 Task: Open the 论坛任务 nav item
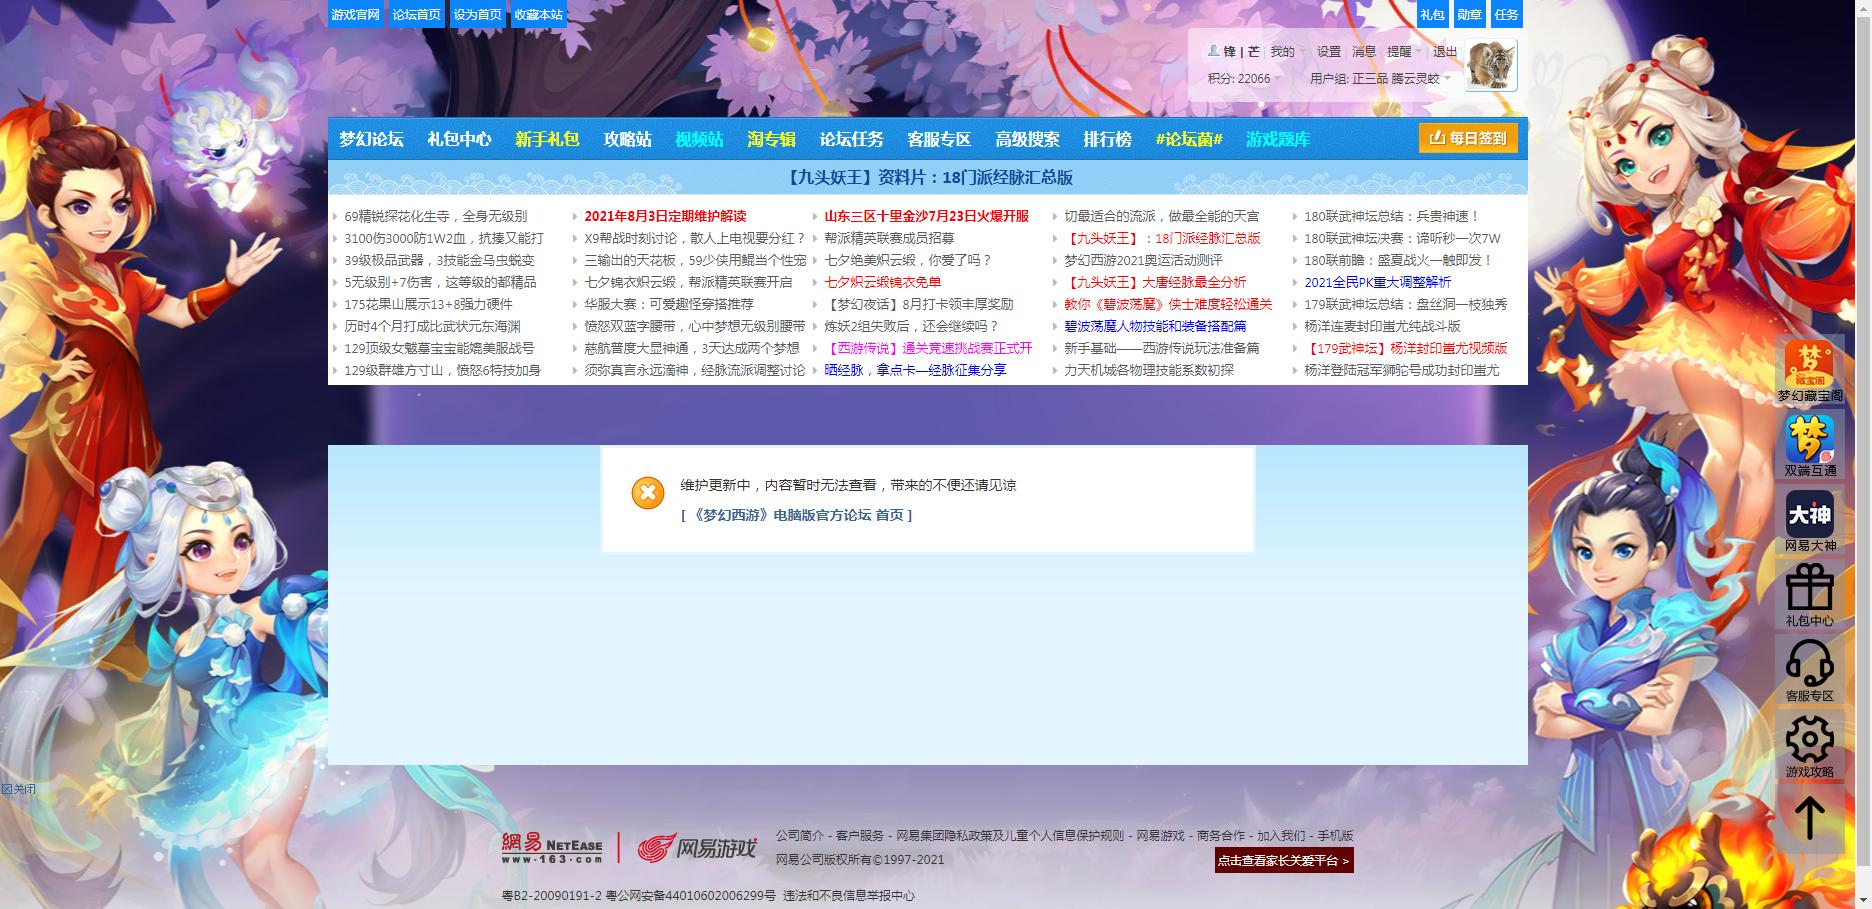point(851,139)
